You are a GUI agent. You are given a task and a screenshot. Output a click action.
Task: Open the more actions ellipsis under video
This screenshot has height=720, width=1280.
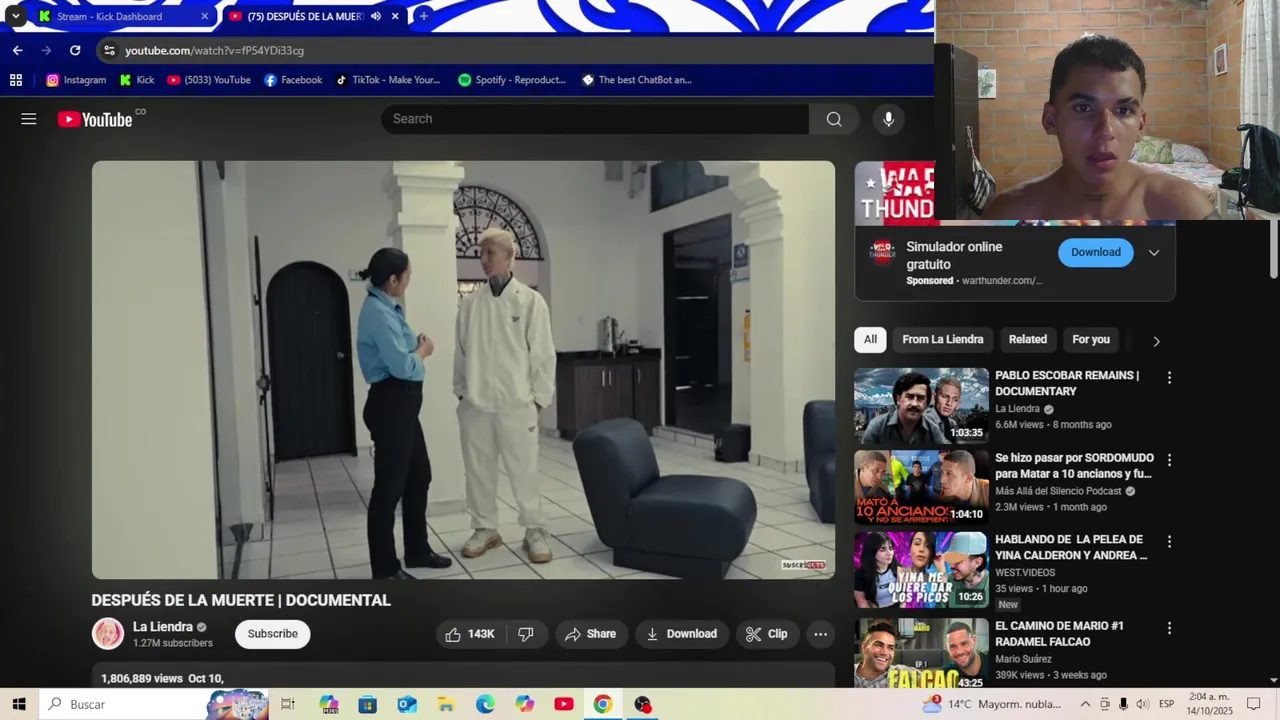(x=820, y=634)
